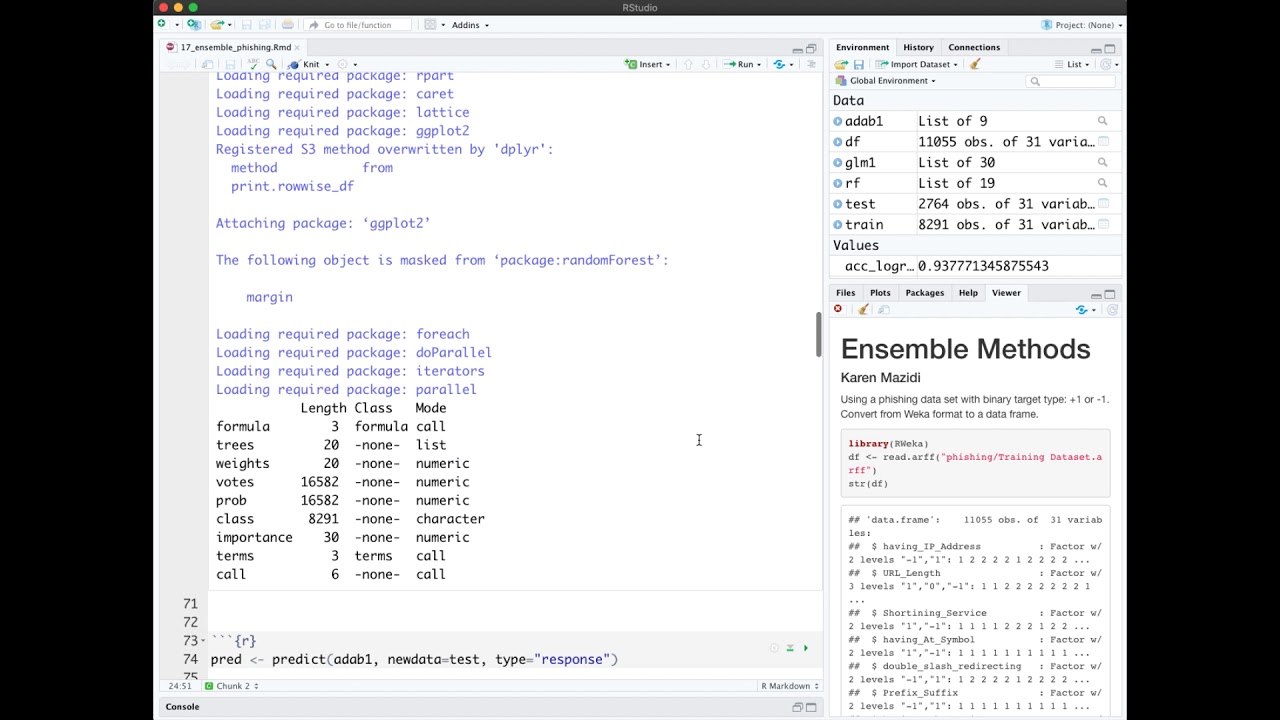This screenshot has width=1280, height=720.
Task: Switch to the Environment tab
Action: coord(862,47)
